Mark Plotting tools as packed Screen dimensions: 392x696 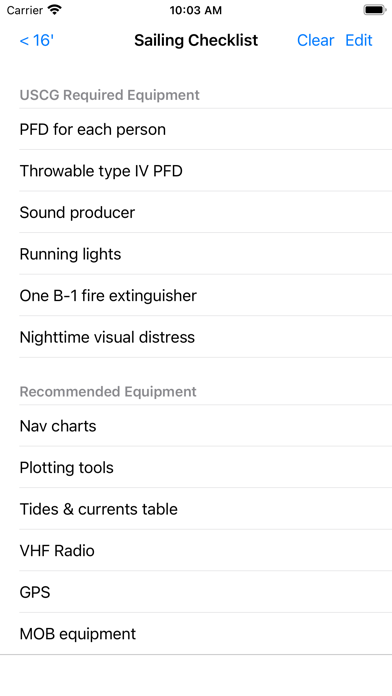pyautogui.click(x=196, y=467)
